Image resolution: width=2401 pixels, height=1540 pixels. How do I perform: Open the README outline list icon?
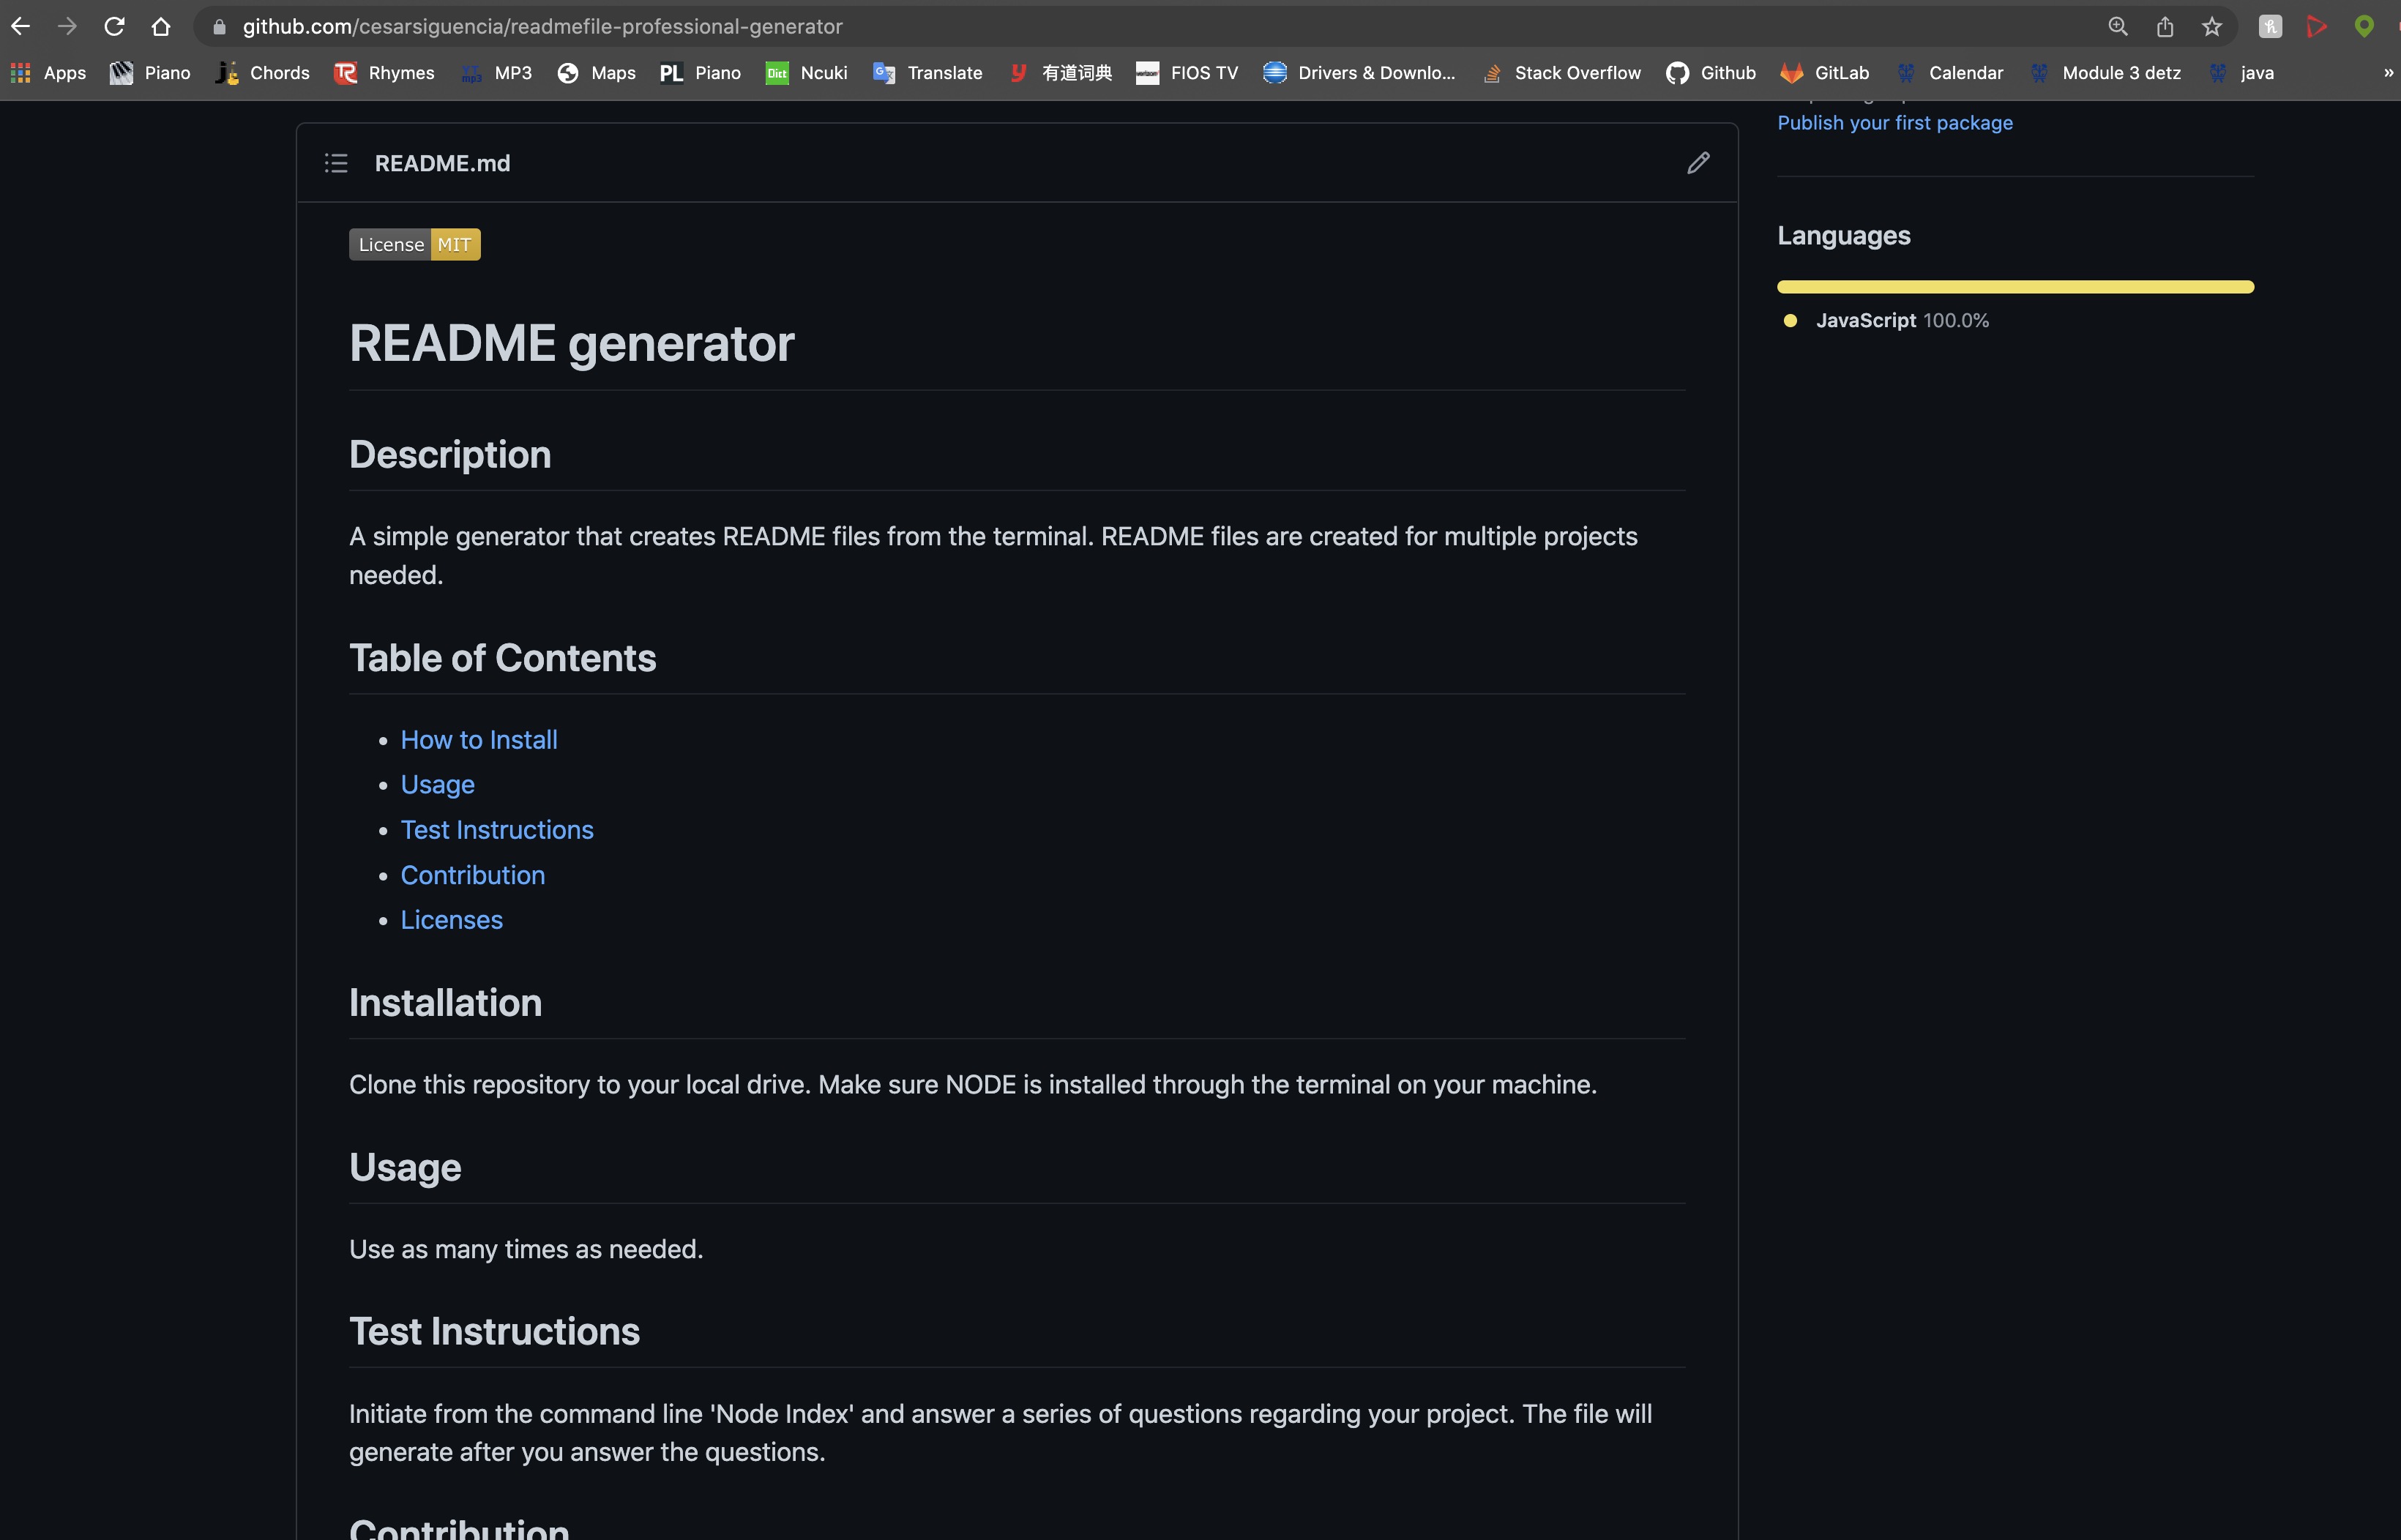coord(336,163)
